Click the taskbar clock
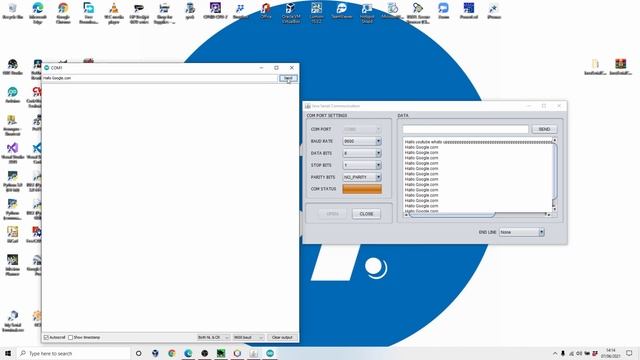The image size is (640, 360). 611,353
